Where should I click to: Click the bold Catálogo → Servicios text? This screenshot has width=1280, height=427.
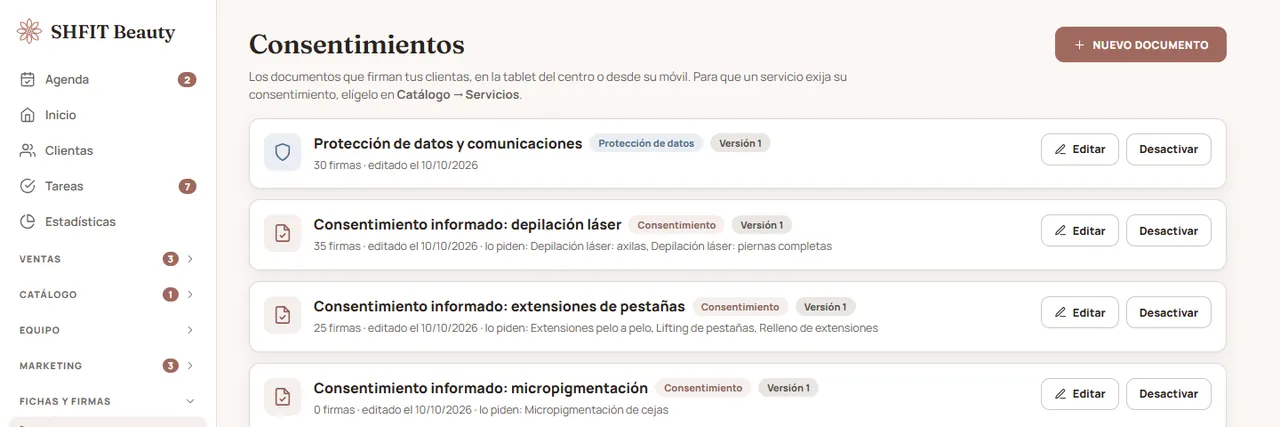click(459, 95)
